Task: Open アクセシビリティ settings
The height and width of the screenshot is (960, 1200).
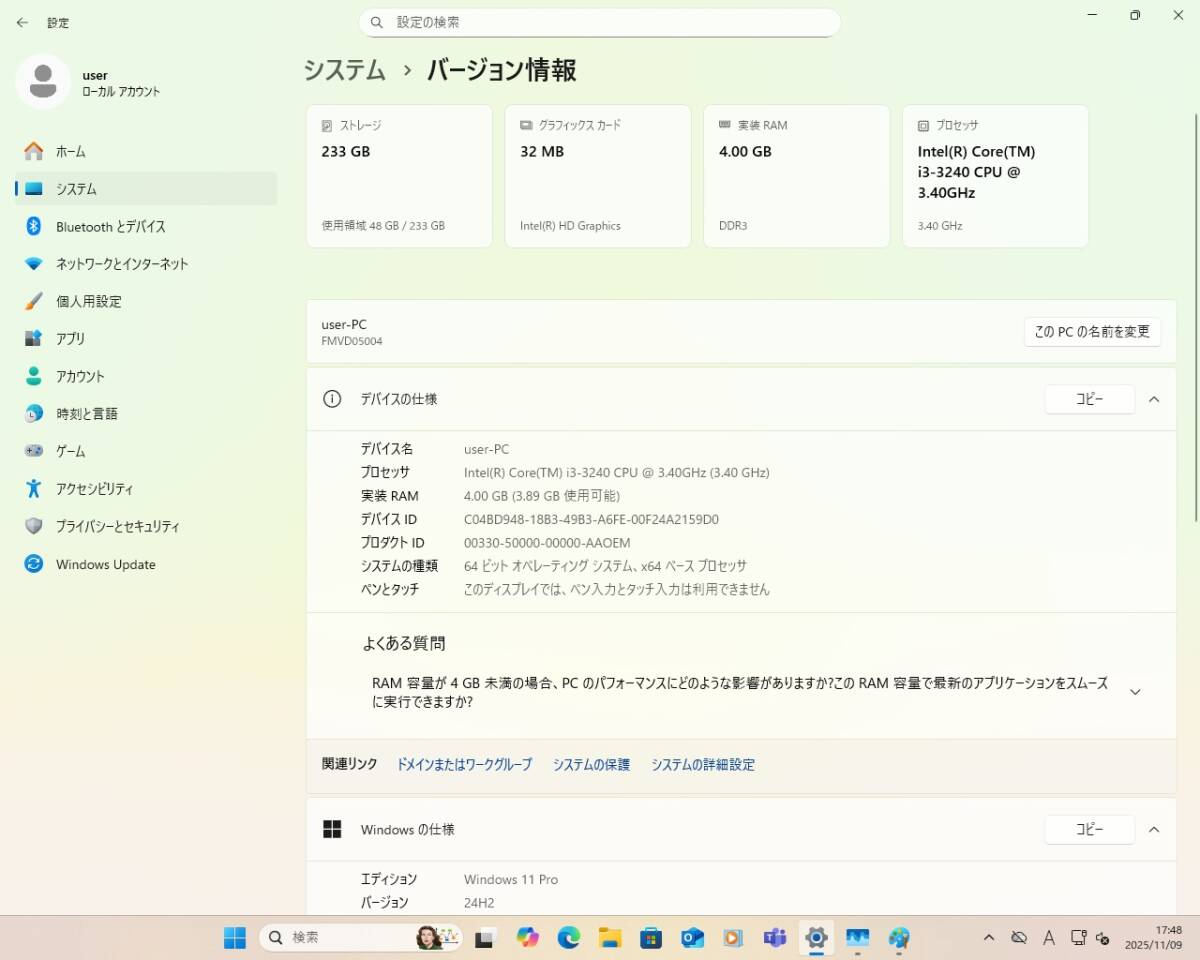Action: pos(95,488)
